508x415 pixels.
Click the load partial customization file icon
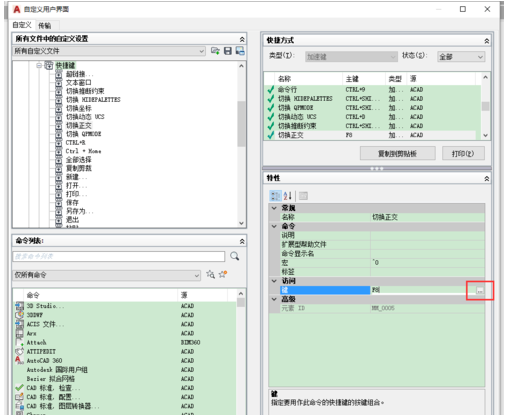pyautogui.click(x=215, y=51)
